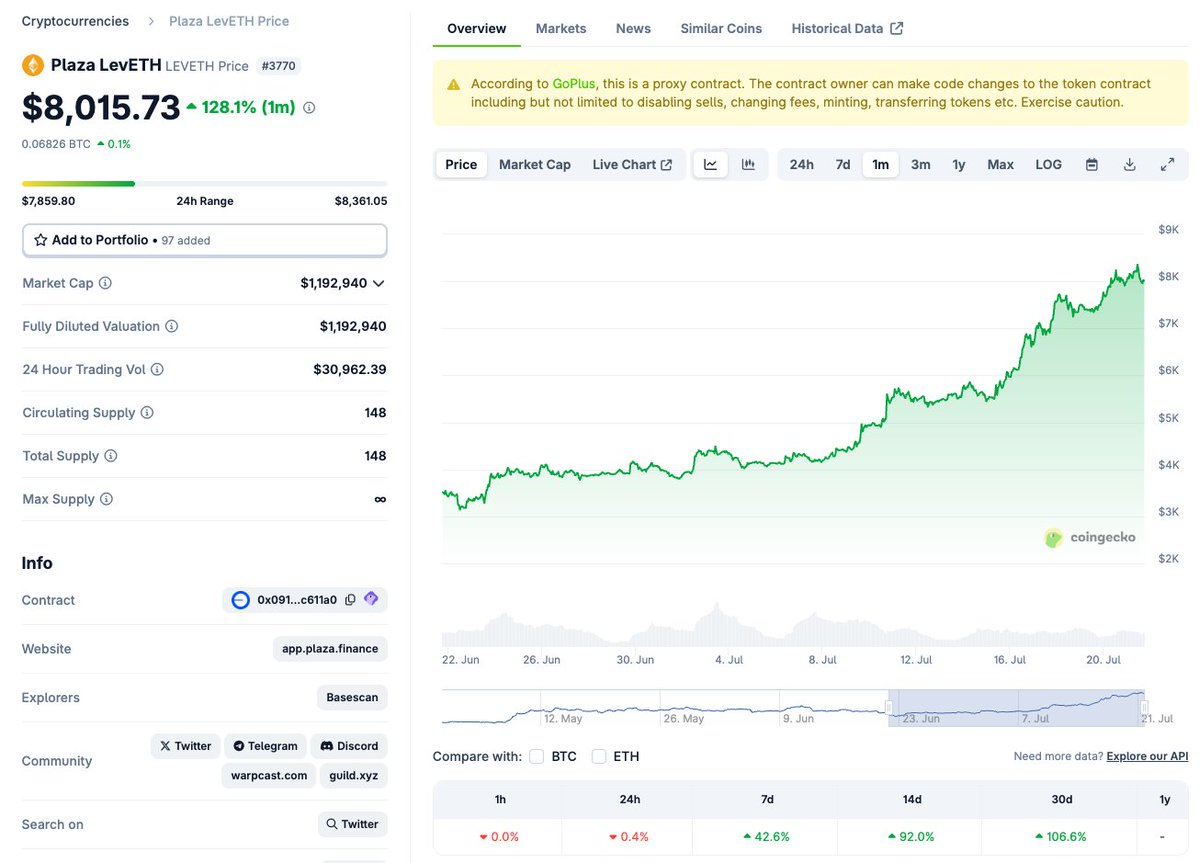This screenshot has width=1199, height=863.
Task: Click the 24h Range progress bar
Action: pyautogui.click(x=205, y=183)
